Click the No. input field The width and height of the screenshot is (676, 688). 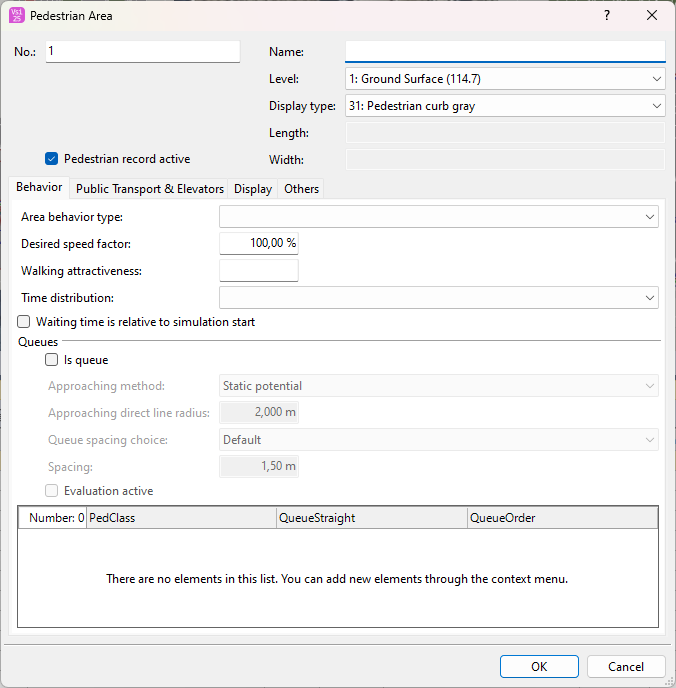[x=142, y=52]
